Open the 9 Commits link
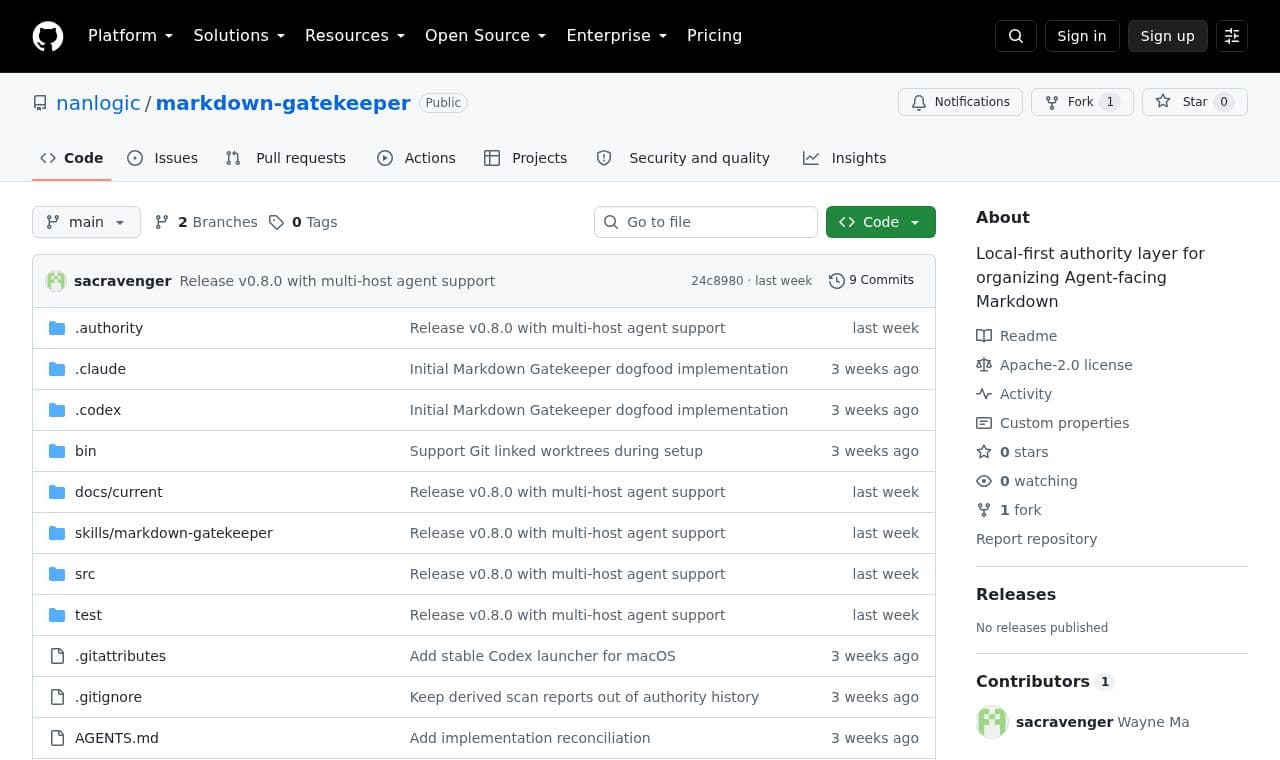Screen dimensions: 1280x760 (x=871, y=281)
